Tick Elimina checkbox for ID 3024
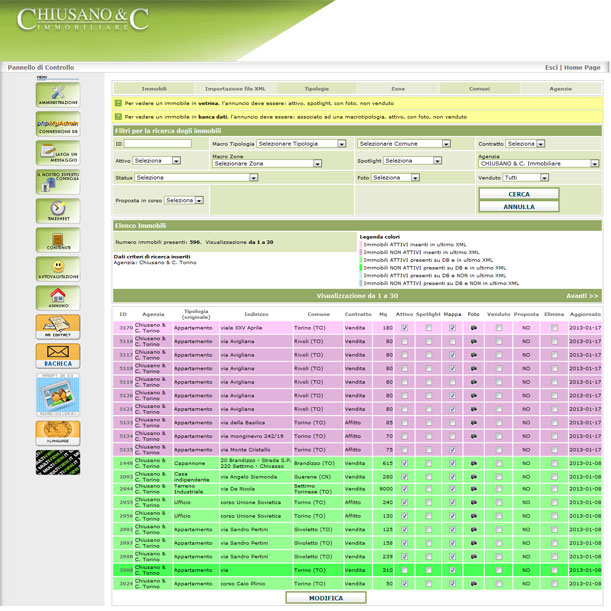Image resolution: width=611 pixels, height=611 pixels. 554,584
